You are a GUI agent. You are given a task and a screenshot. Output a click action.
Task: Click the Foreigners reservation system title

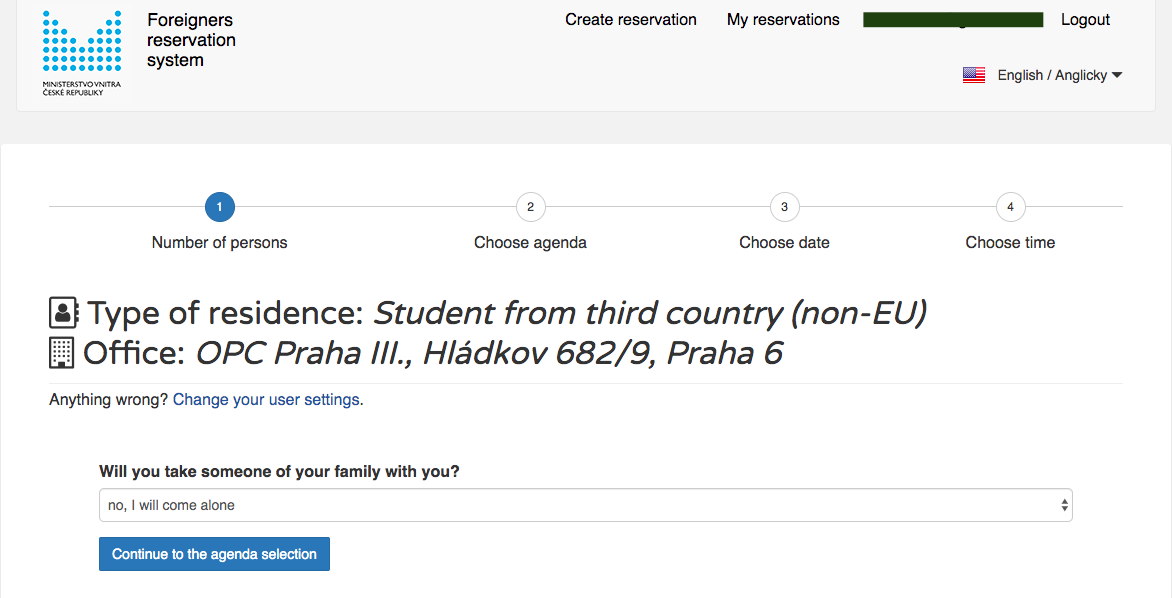(191, 40)
